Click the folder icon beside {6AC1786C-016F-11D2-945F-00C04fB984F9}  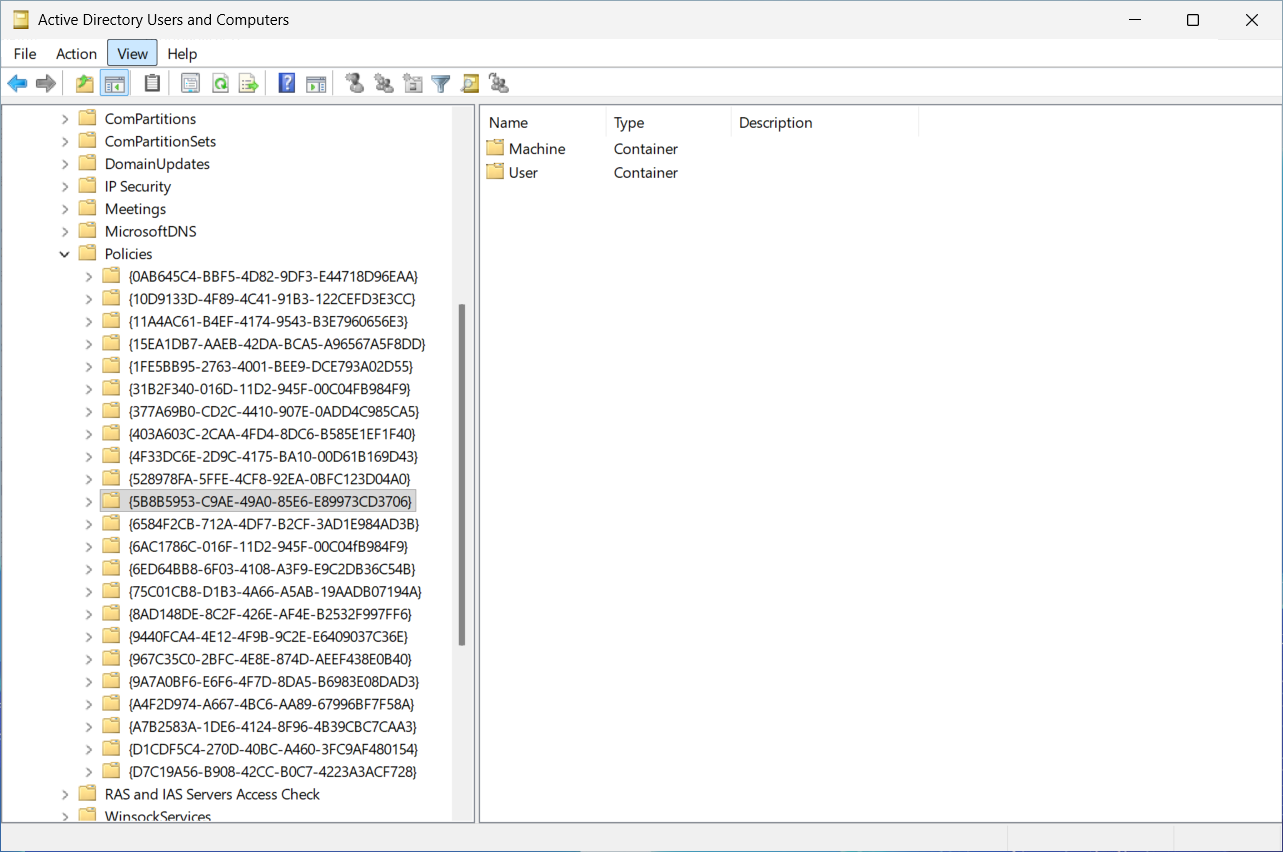pos(111,546)
